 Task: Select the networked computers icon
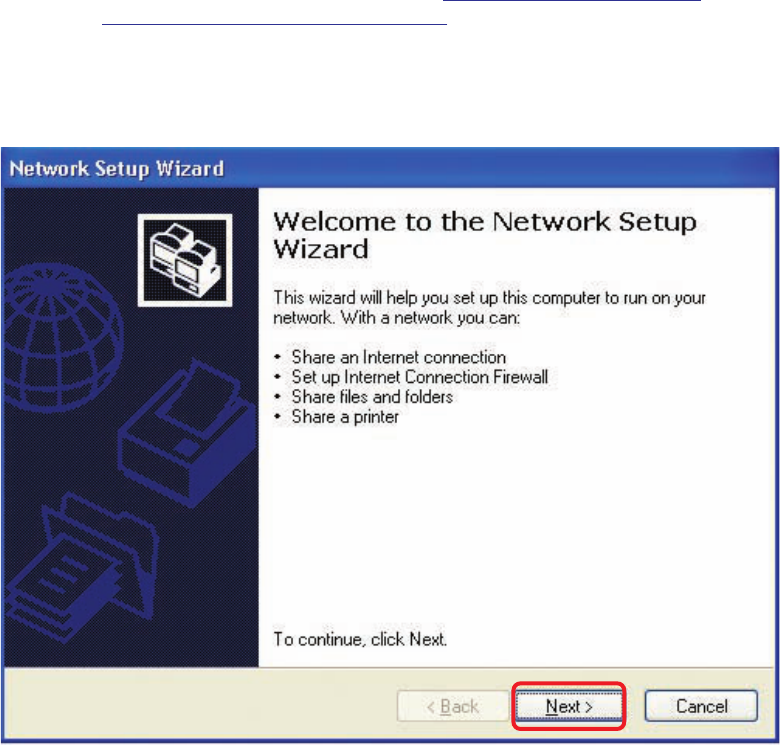click(185, 260)
